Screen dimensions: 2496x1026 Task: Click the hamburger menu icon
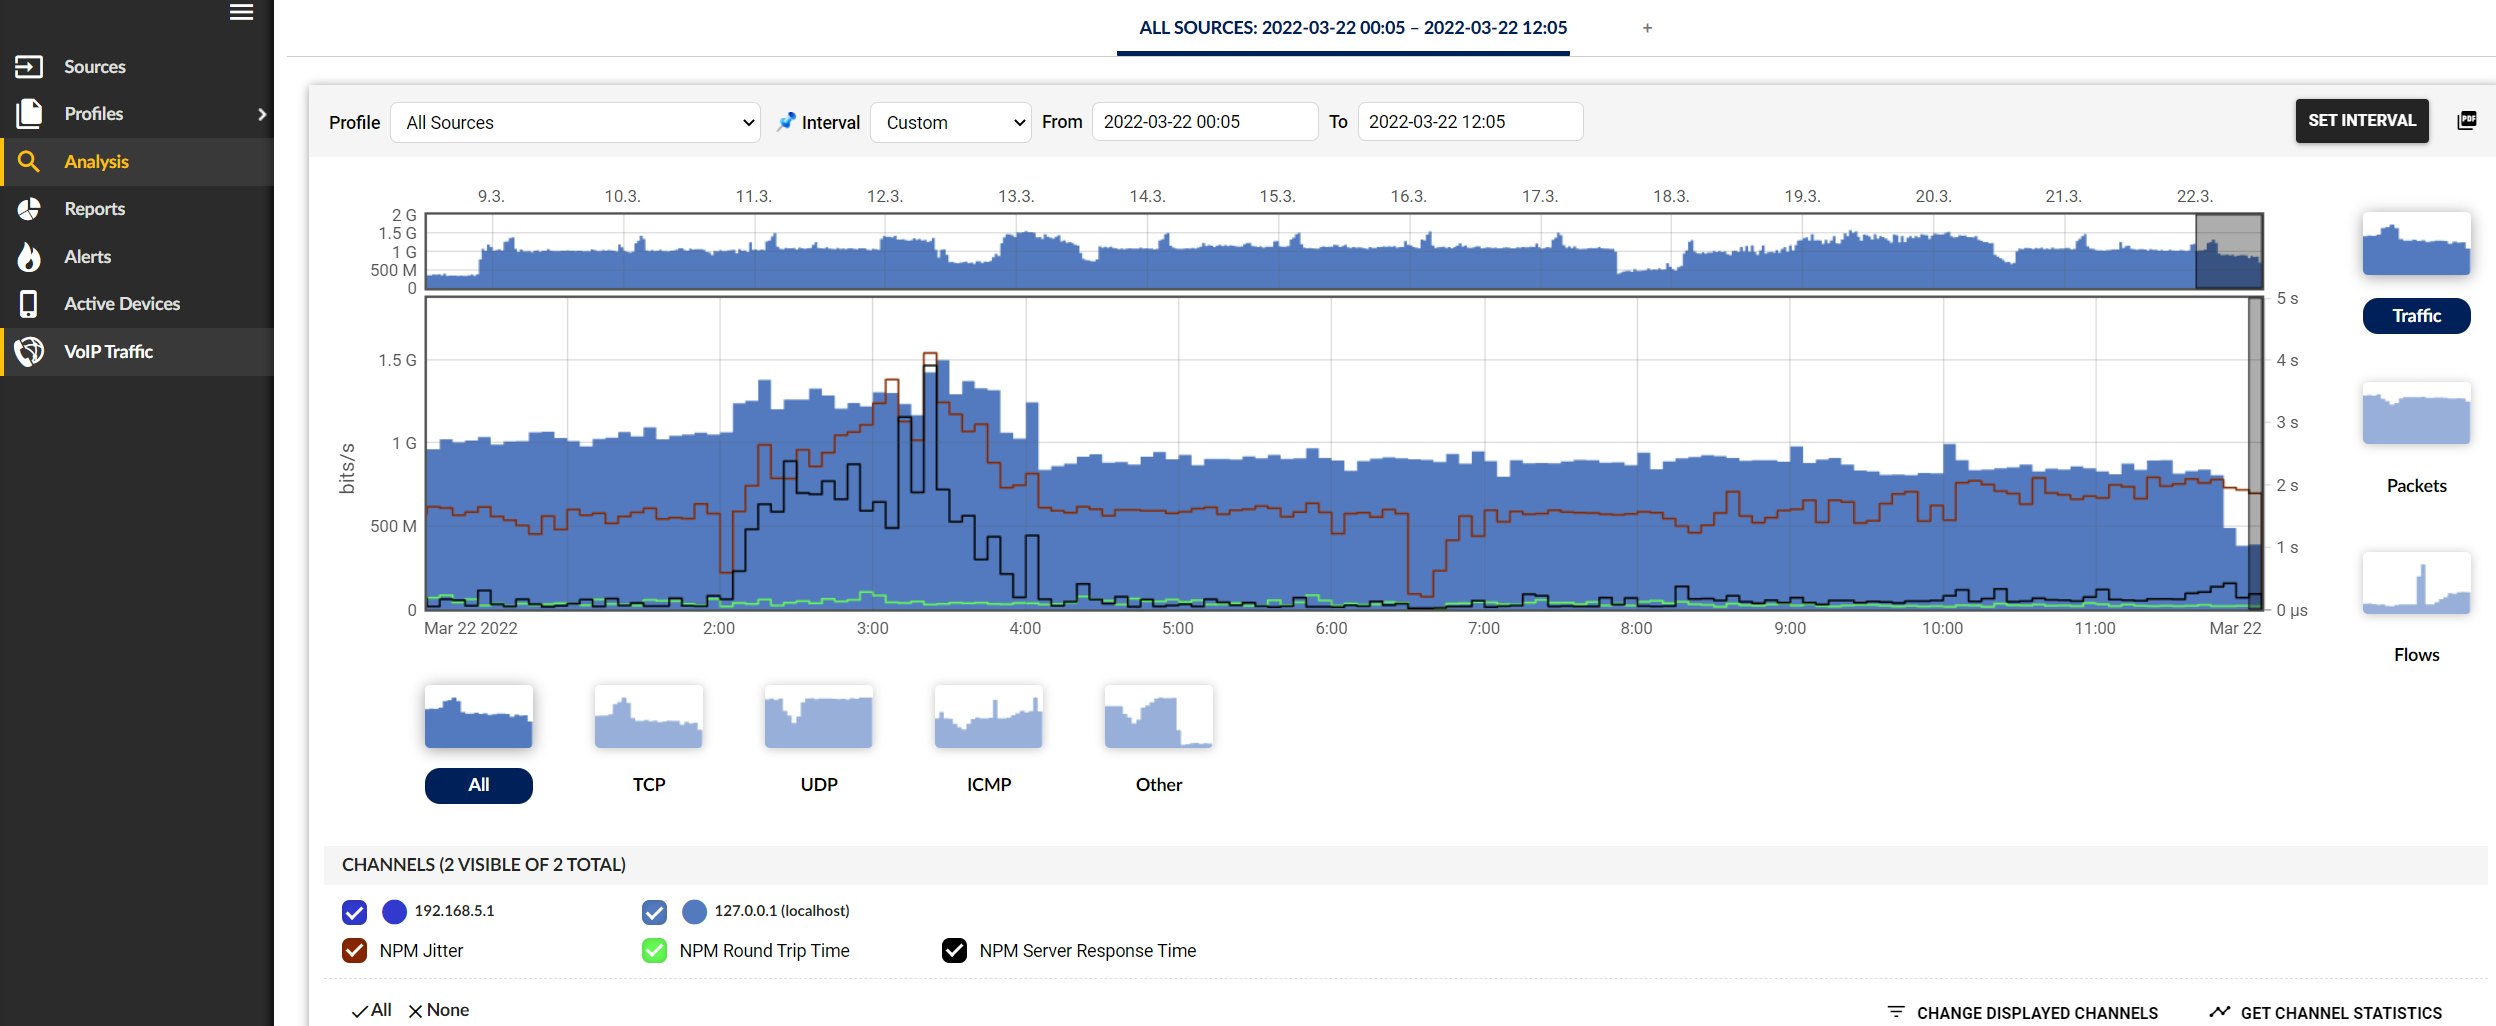tap(241, 12)
